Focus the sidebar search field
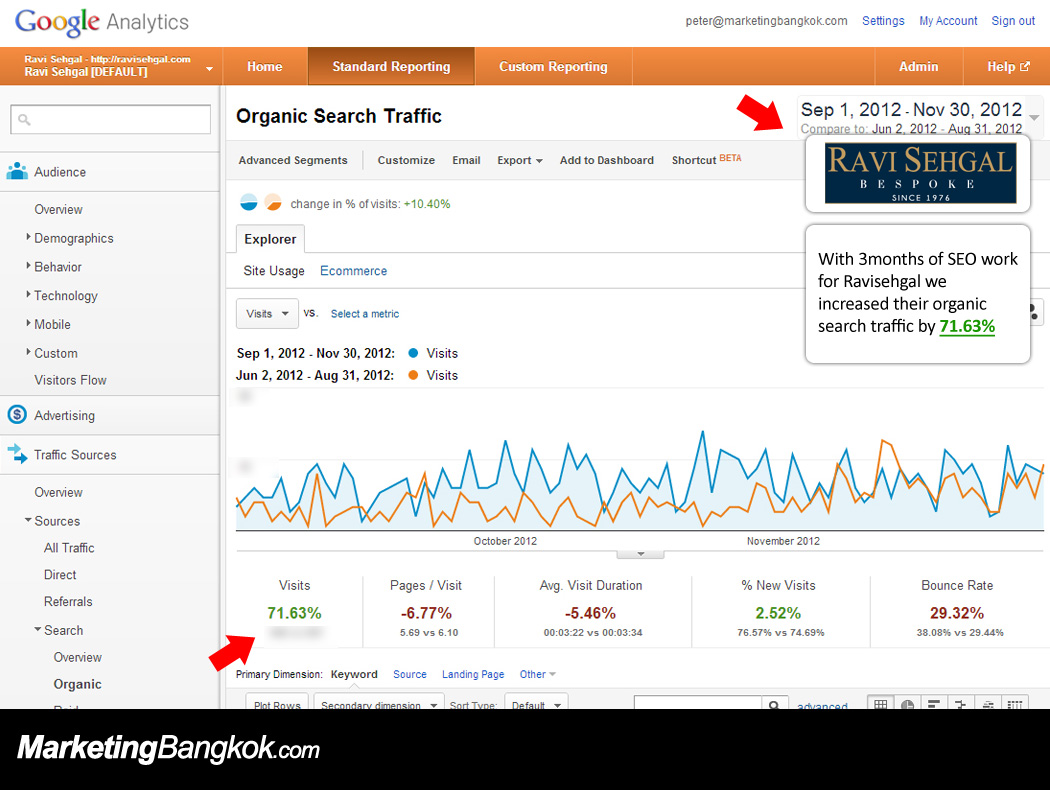The width and height of the screenshot is (1050, 790). 110,120
